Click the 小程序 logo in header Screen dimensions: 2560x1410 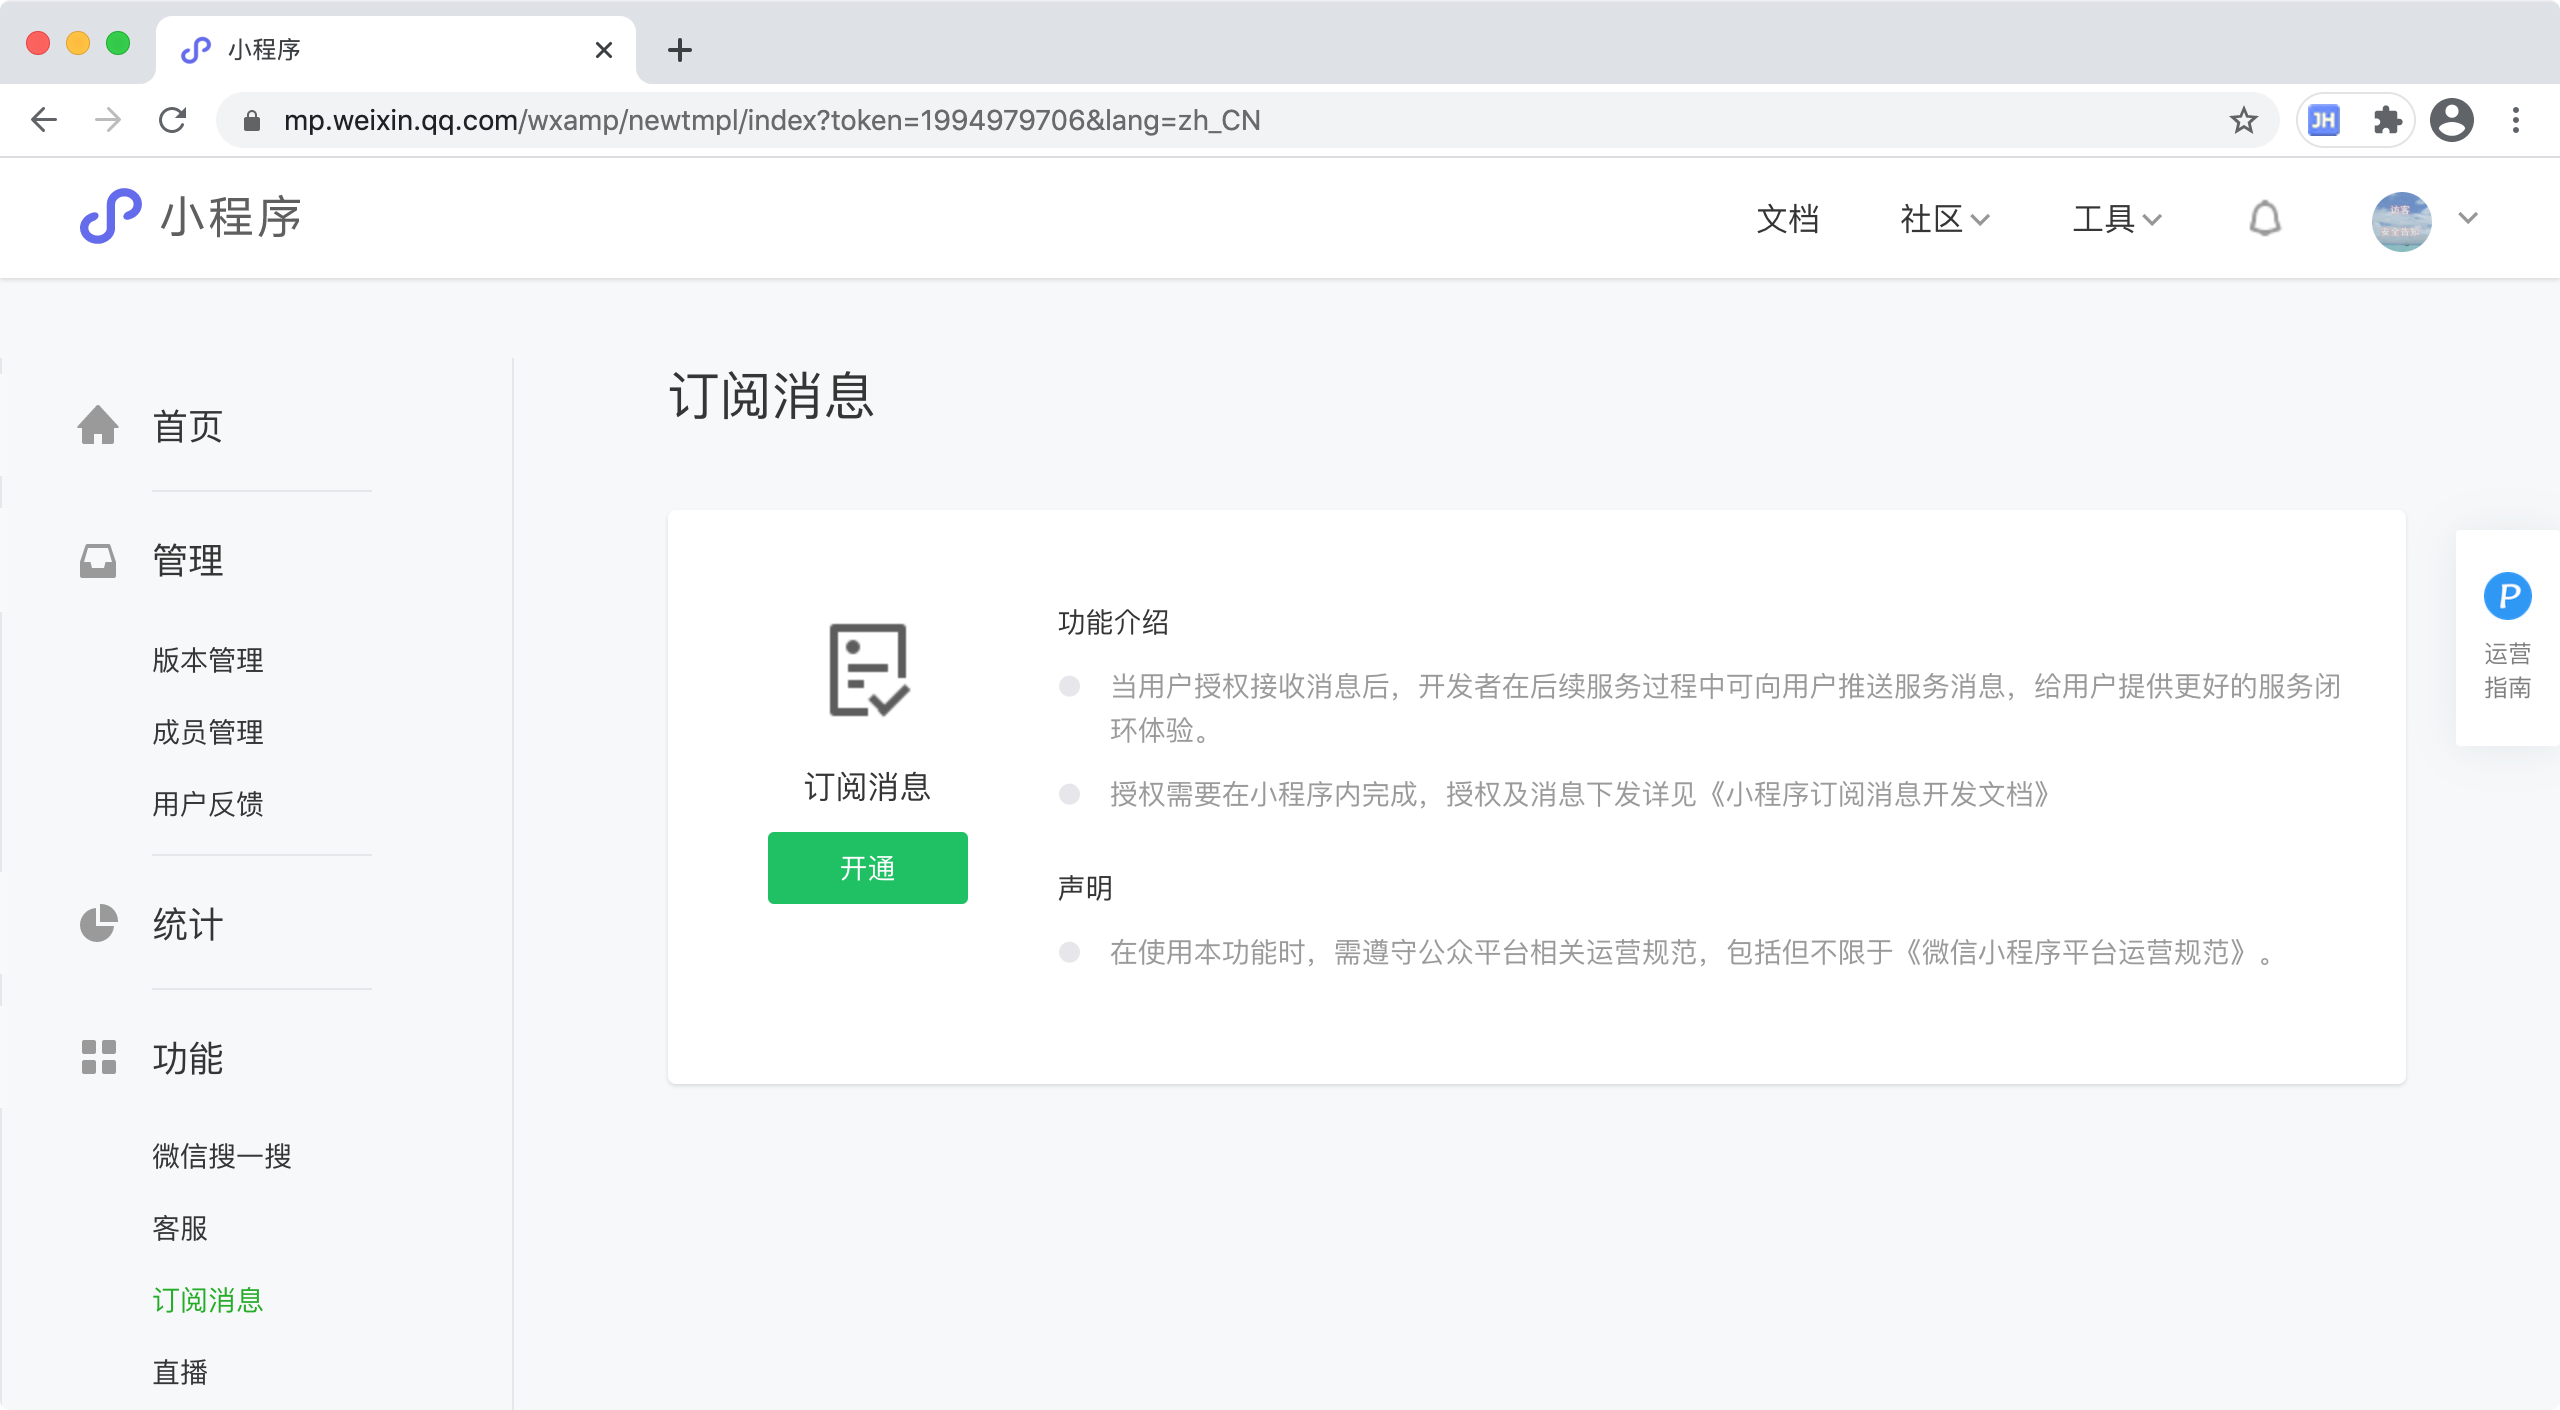tap(190, 217)
